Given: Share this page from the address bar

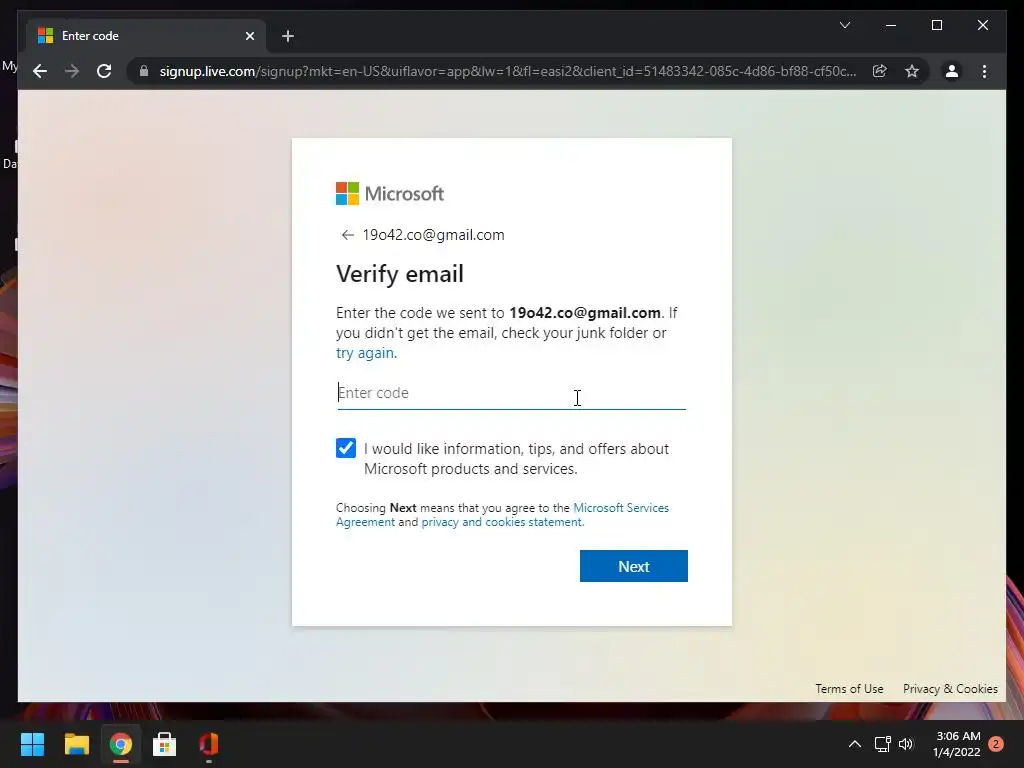Looking at the screenshot, I should (x=880, y=71).
